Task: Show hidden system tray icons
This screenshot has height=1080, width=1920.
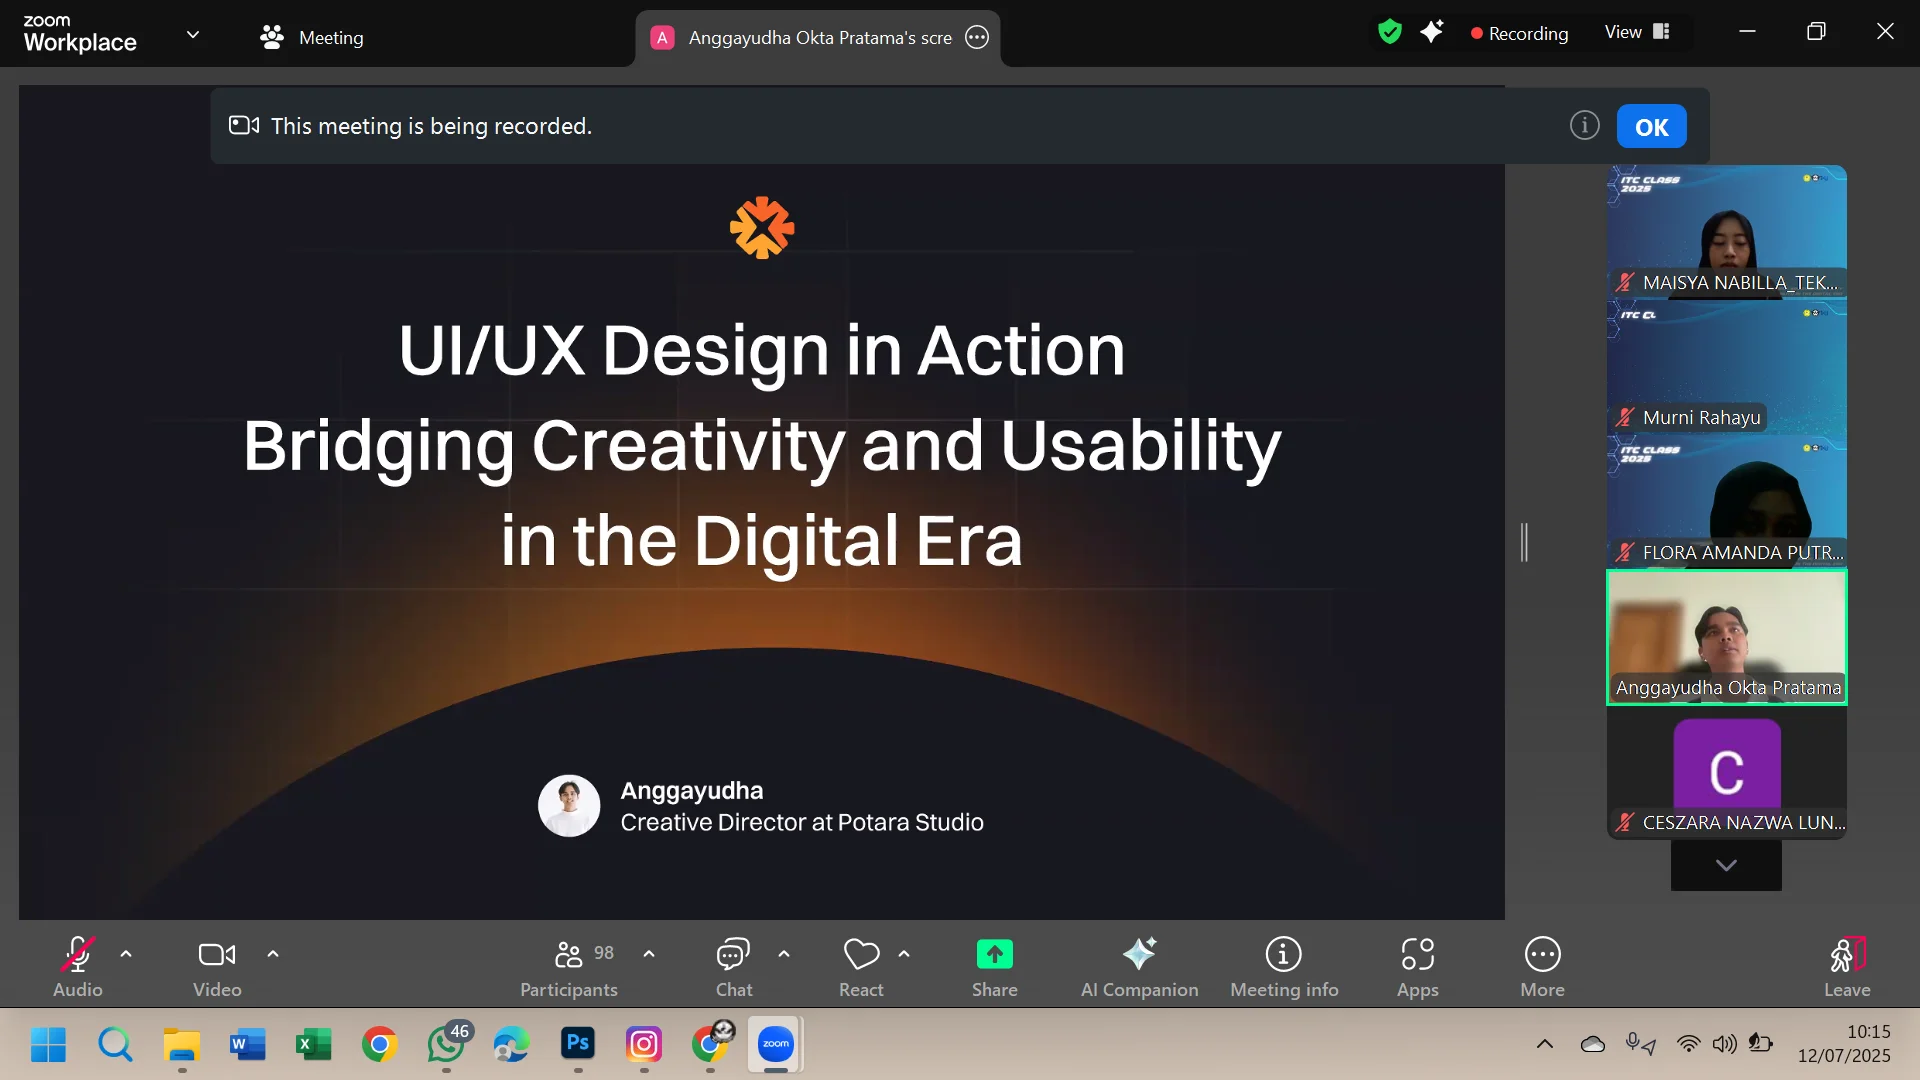Action: point(1545,1044)
